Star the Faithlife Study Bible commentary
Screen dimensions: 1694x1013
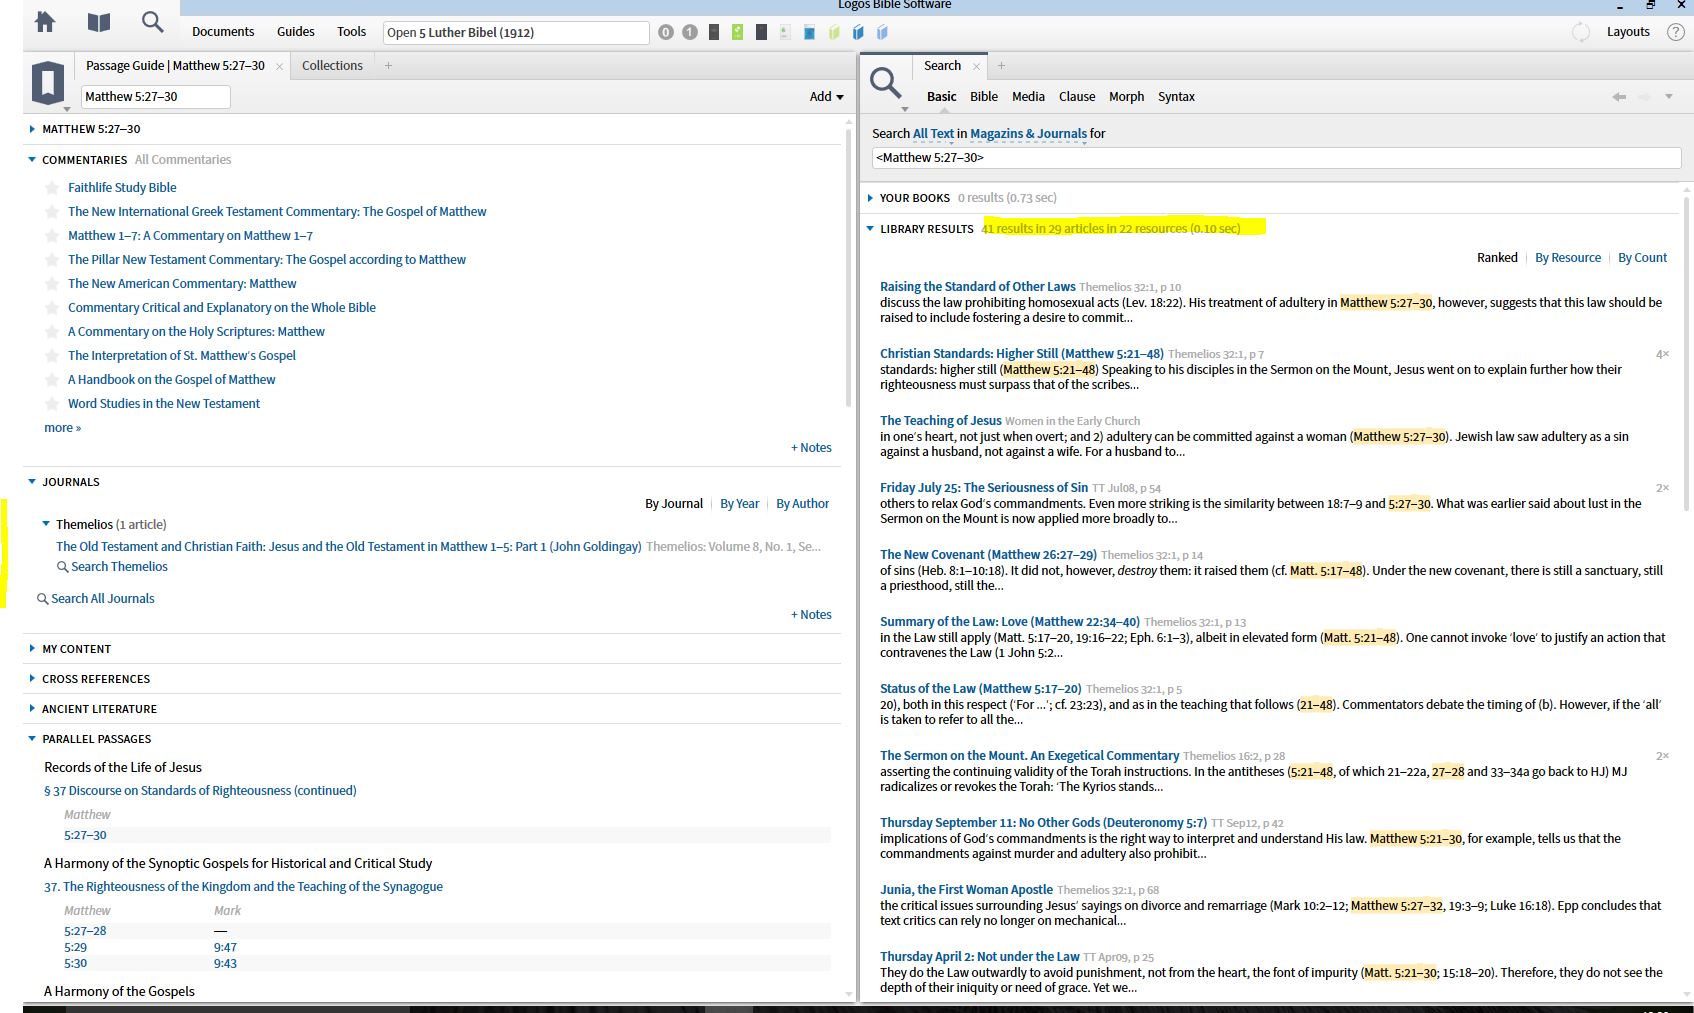(52, 188)
